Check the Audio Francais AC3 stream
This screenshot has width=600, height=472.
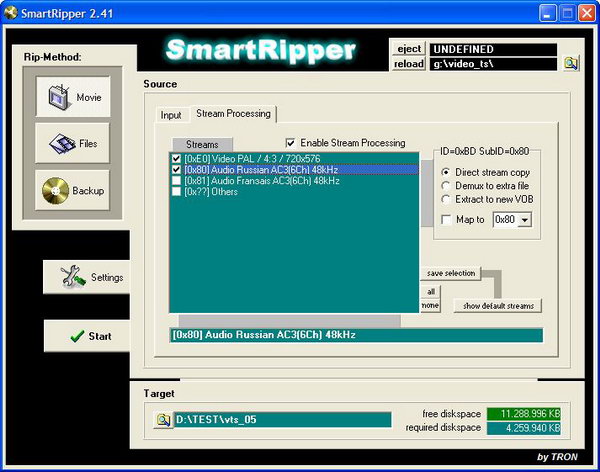[x=176, y=180]
